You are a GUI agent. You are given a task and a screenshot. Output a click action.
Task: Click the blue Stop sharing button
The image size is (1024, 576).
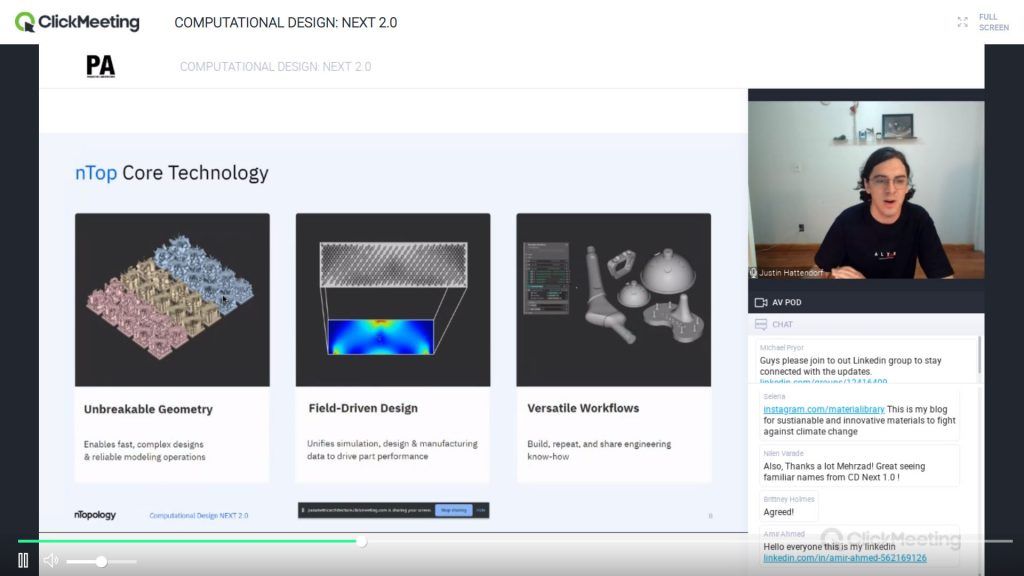[454, 510]
